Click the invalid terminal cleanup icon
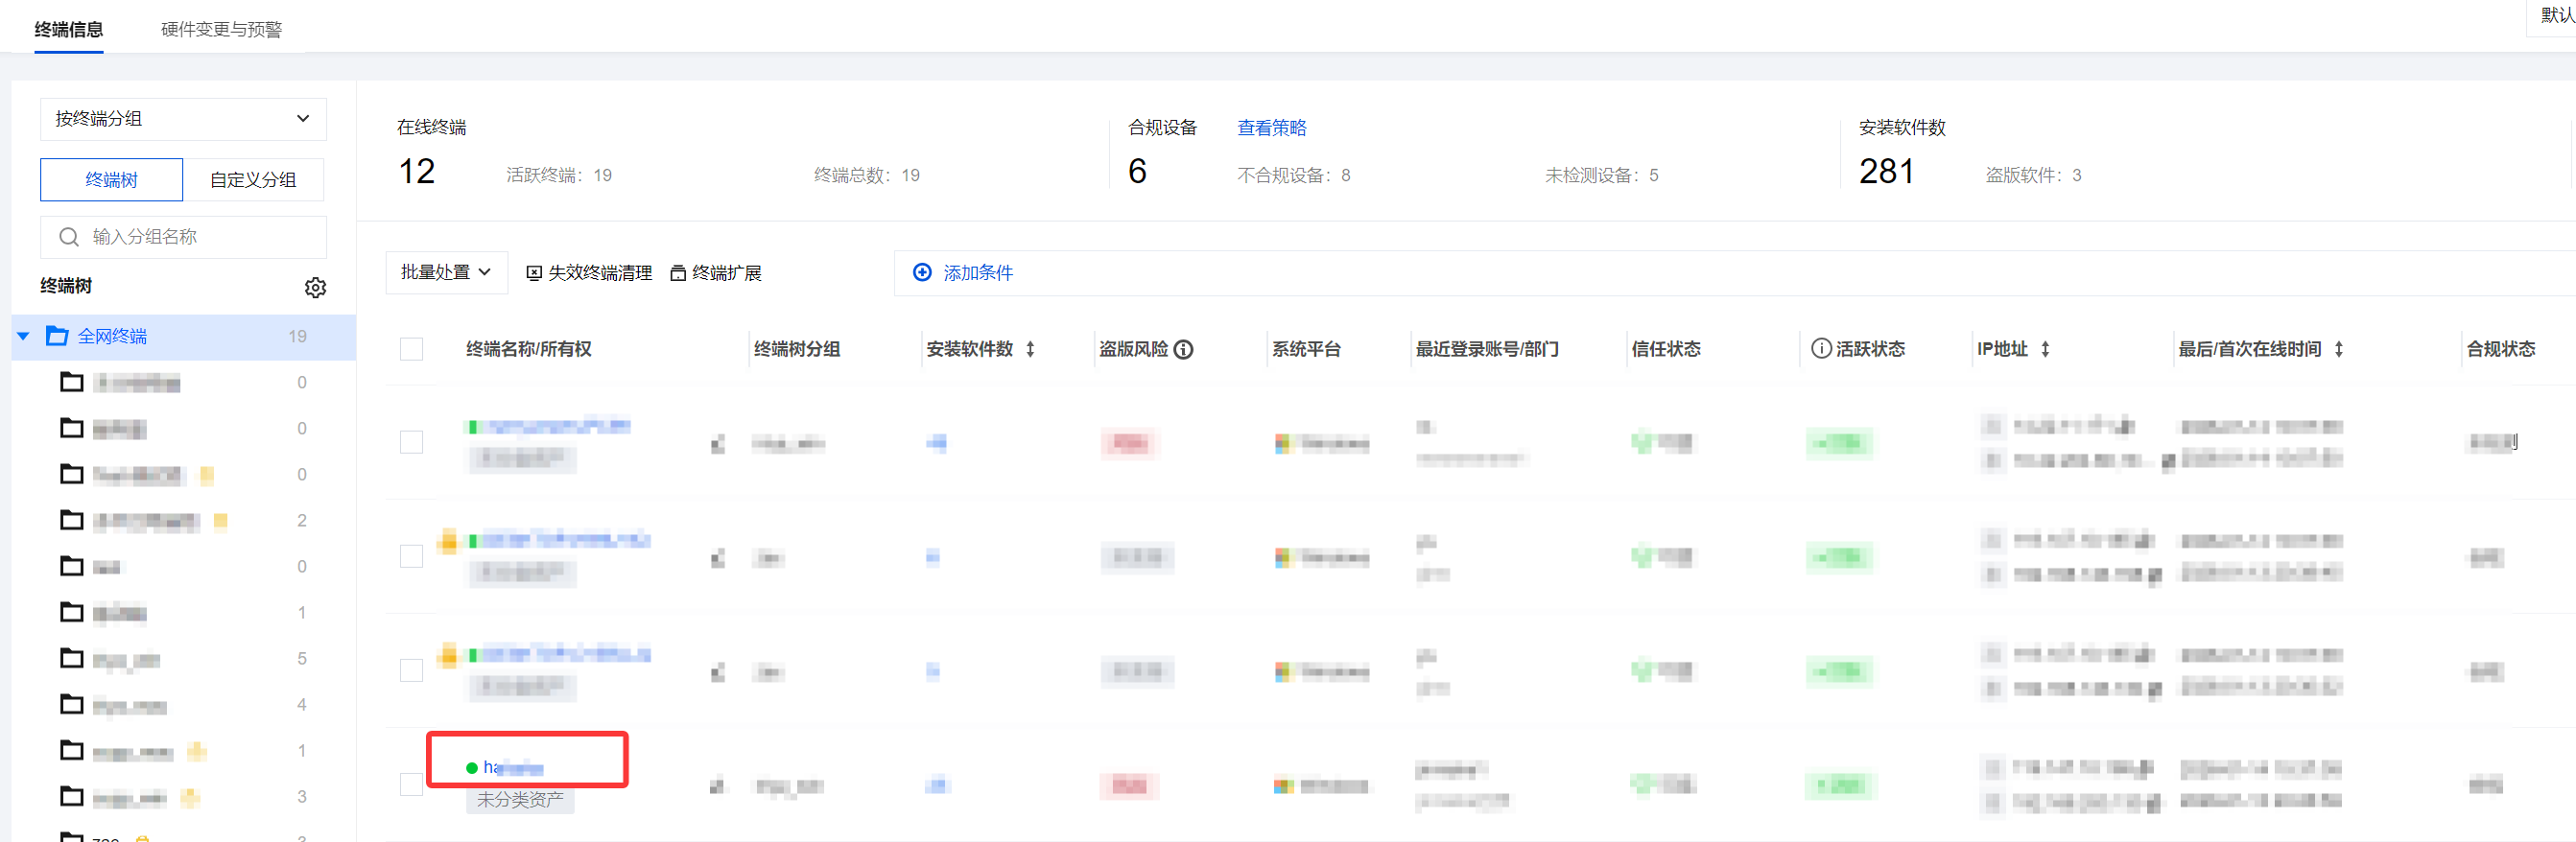Screen dimensions: 2576x842 coord(534,273)
